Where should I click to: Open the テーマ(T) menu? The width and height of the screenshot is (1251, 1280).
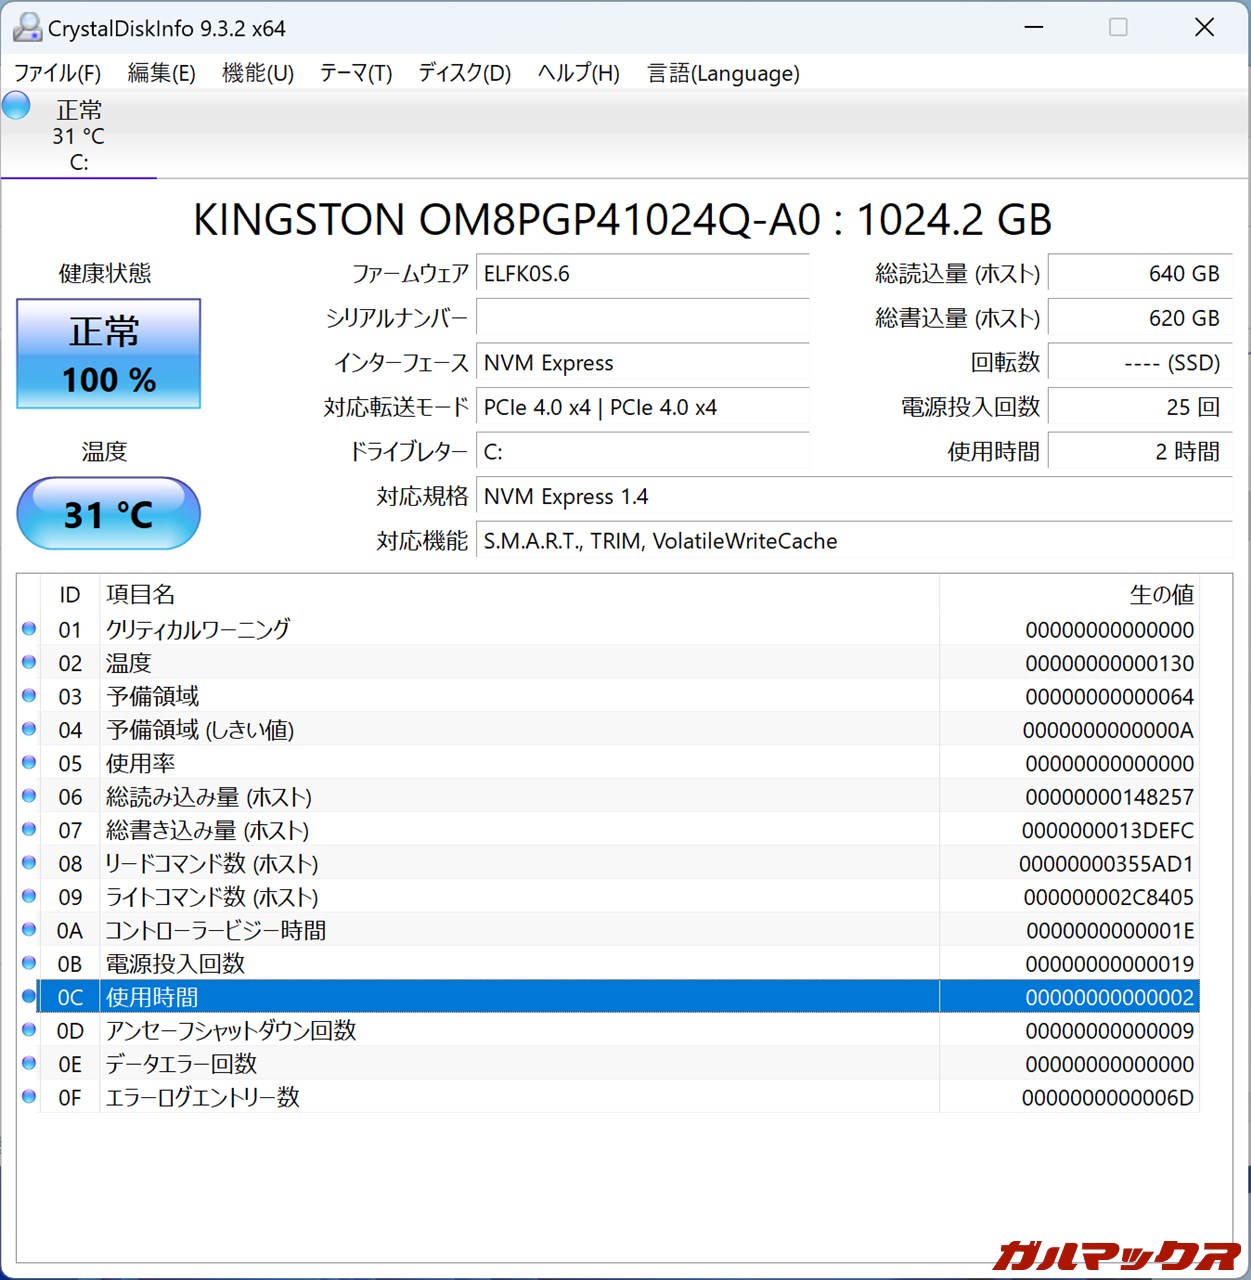coord(355,73)
